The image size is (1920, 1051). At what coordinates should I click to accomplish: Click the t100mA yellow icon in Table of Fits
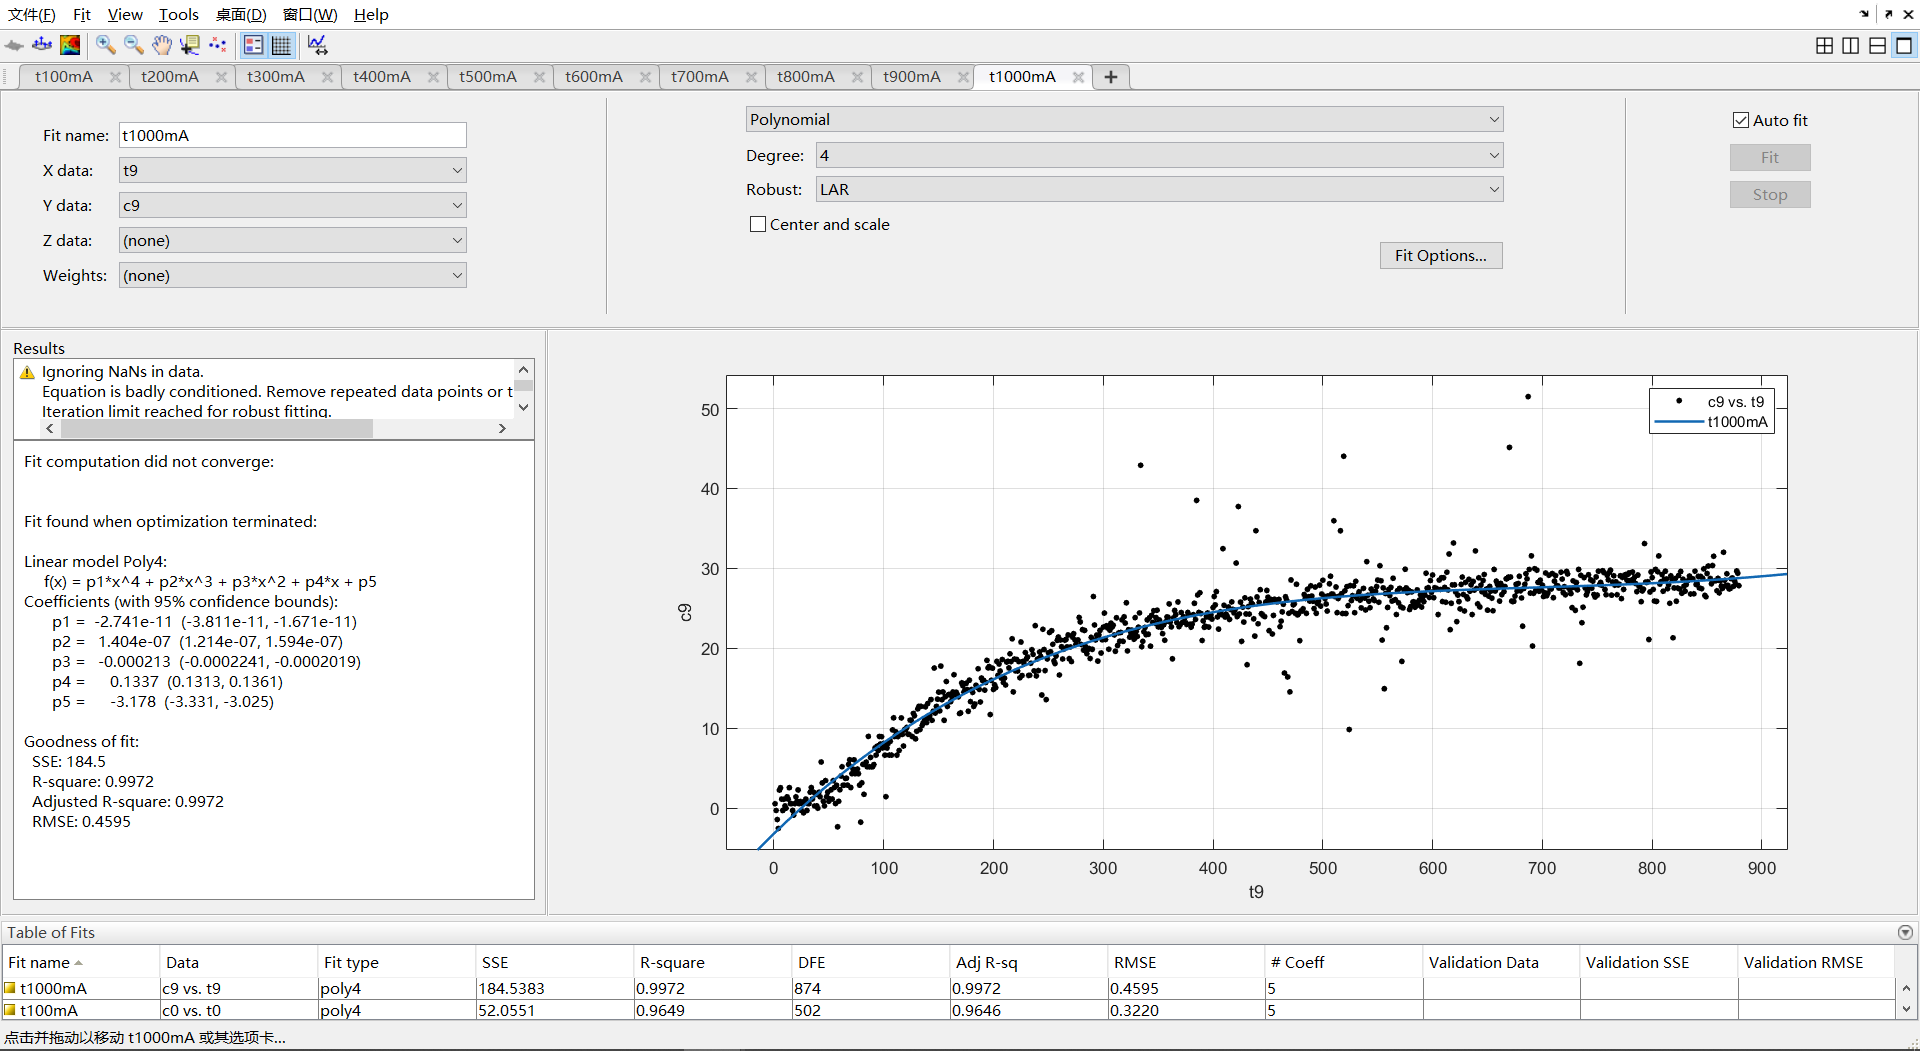coord(10,1010)
